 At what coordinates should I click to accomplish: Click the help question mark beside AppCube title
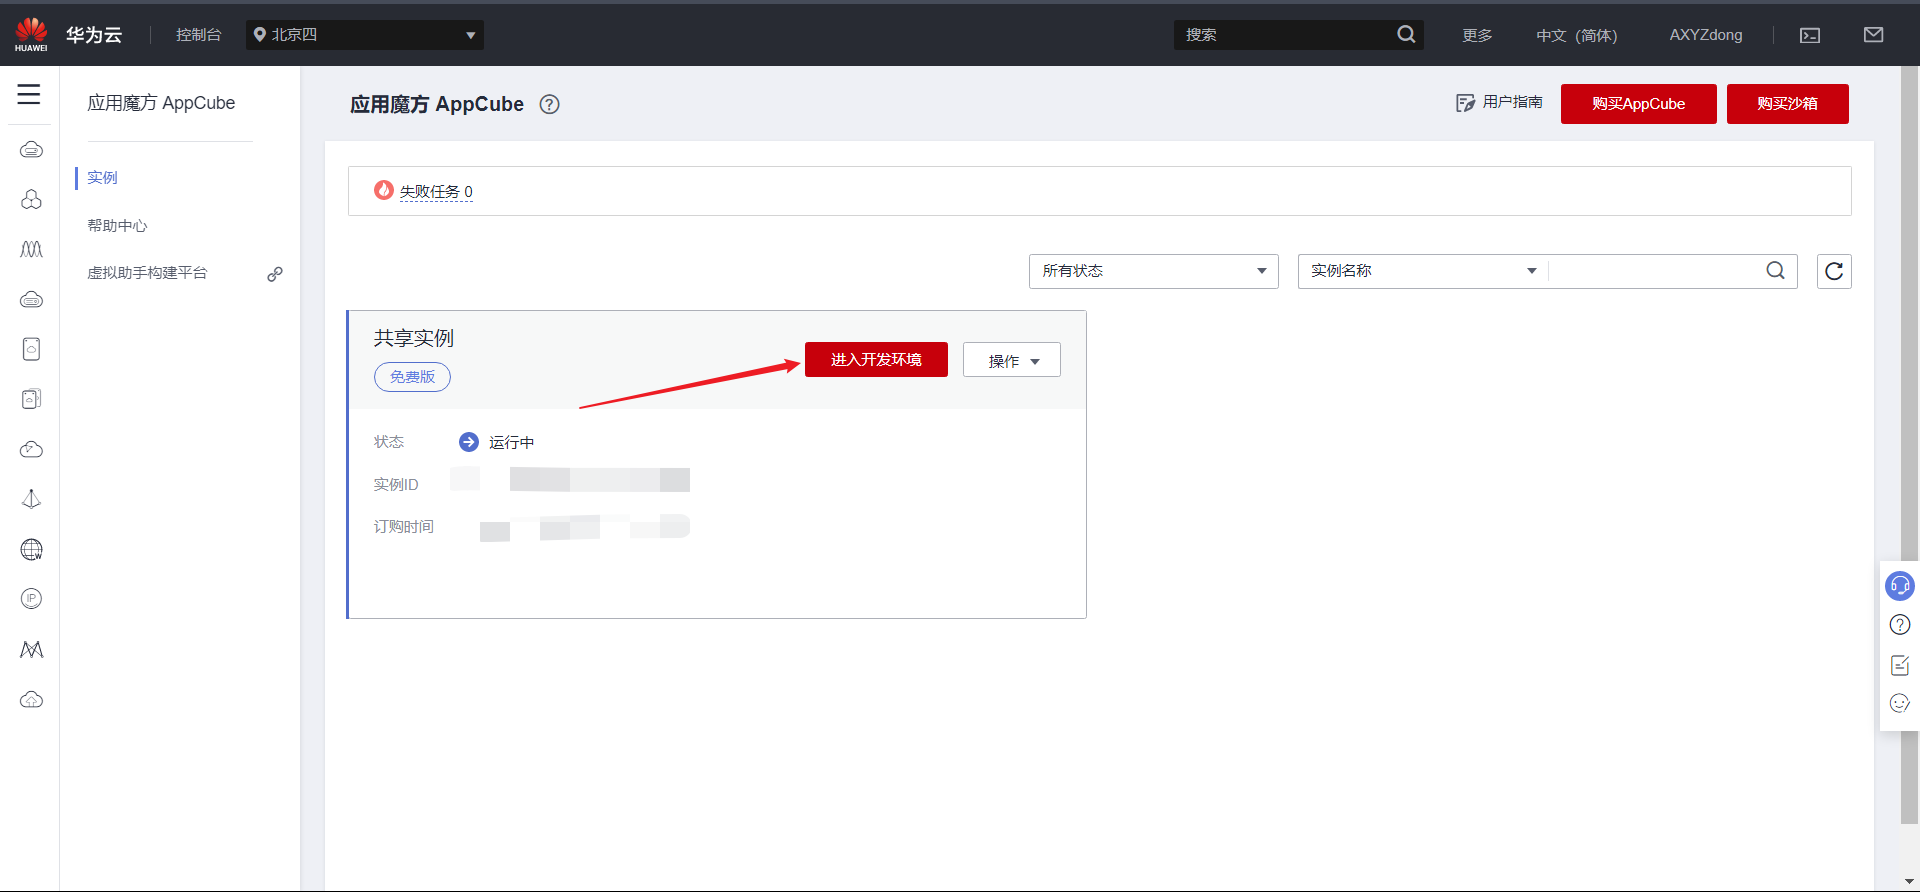coord(549,104)
